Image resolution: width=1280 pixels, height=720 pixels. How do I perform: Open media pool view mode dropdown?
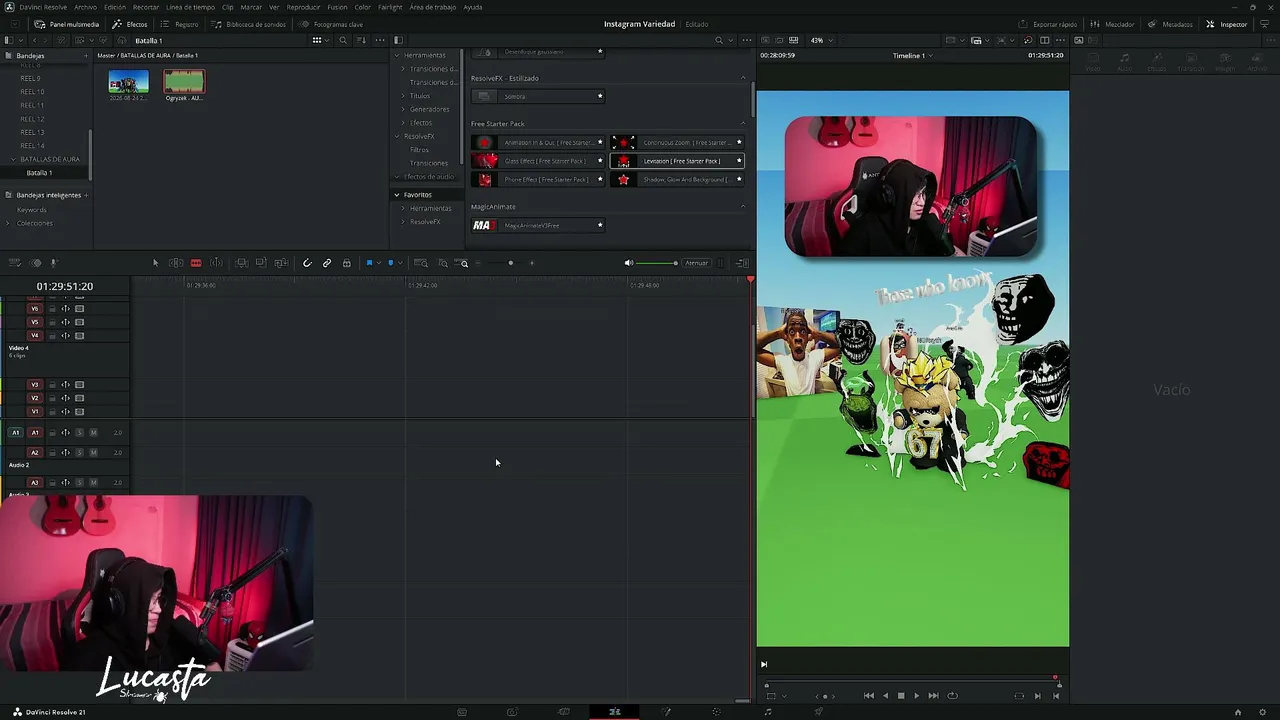[x=319, y=41]
